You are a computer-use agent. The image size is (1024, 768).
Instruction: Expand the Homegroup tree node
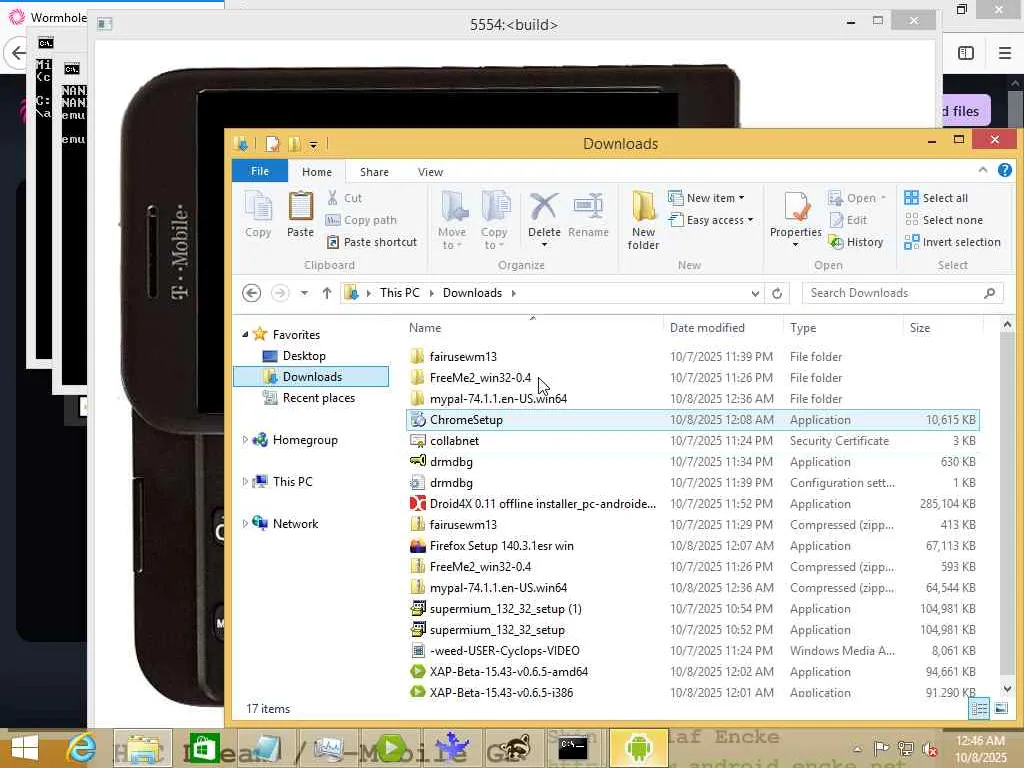tap(245, 440)
